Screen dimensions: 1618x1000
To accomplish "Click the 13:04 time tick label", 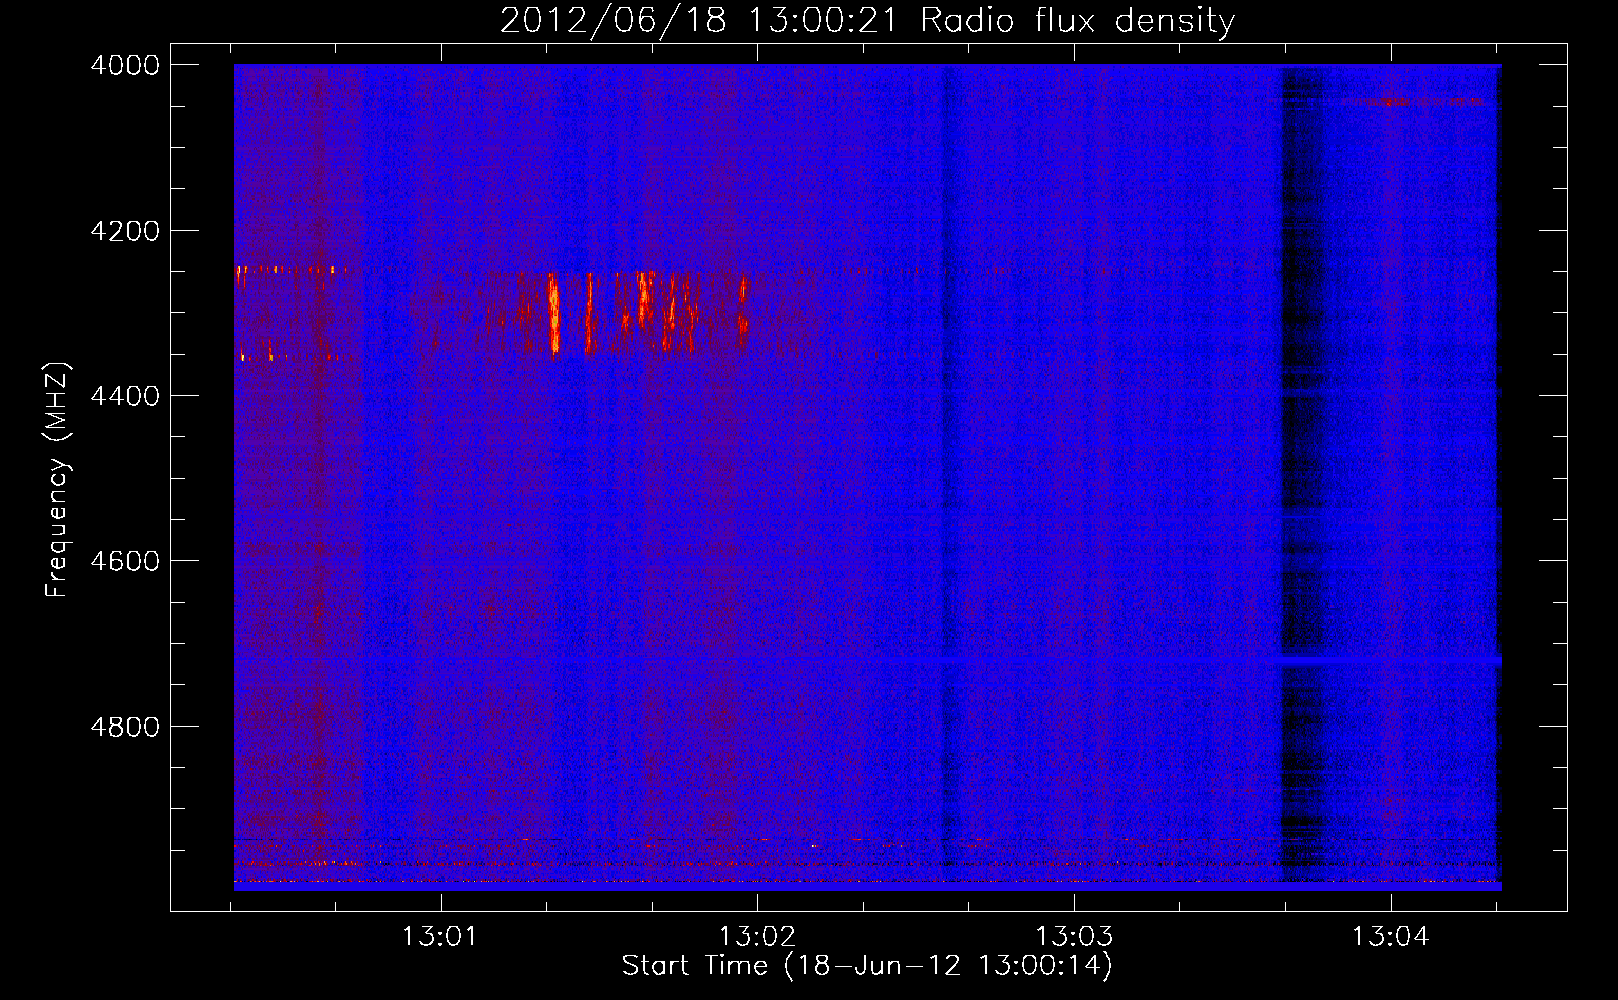I will pyautogui.click(x=1391, y=937).
